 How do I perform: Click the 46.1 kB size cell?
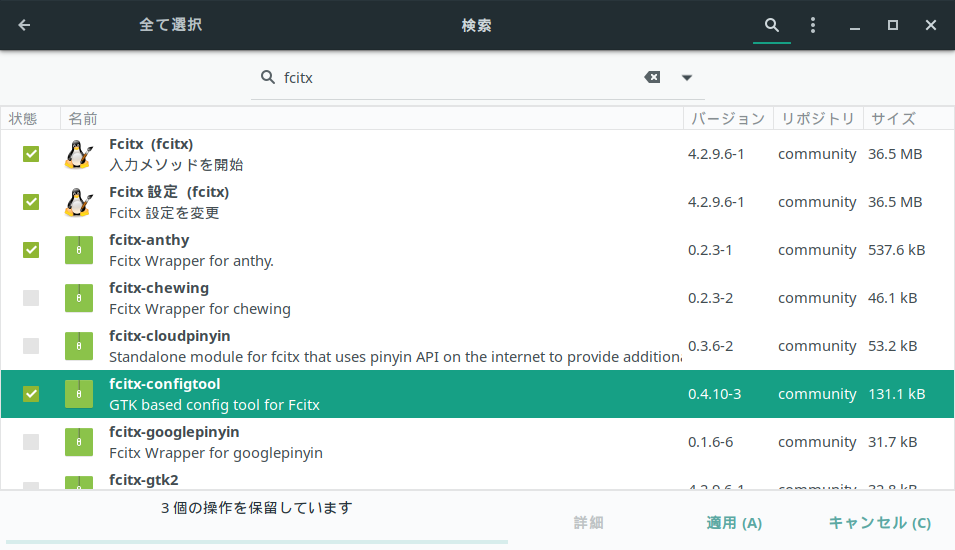point(892,298)
